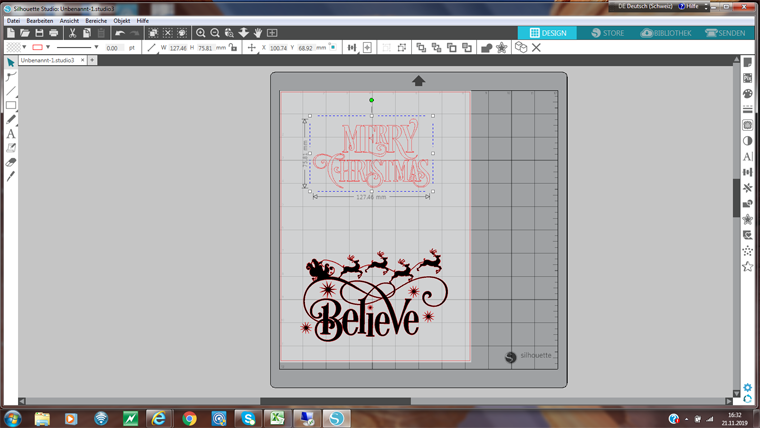Select the Line drawing tool
760x428 pixels.
[x=11, y=91]
